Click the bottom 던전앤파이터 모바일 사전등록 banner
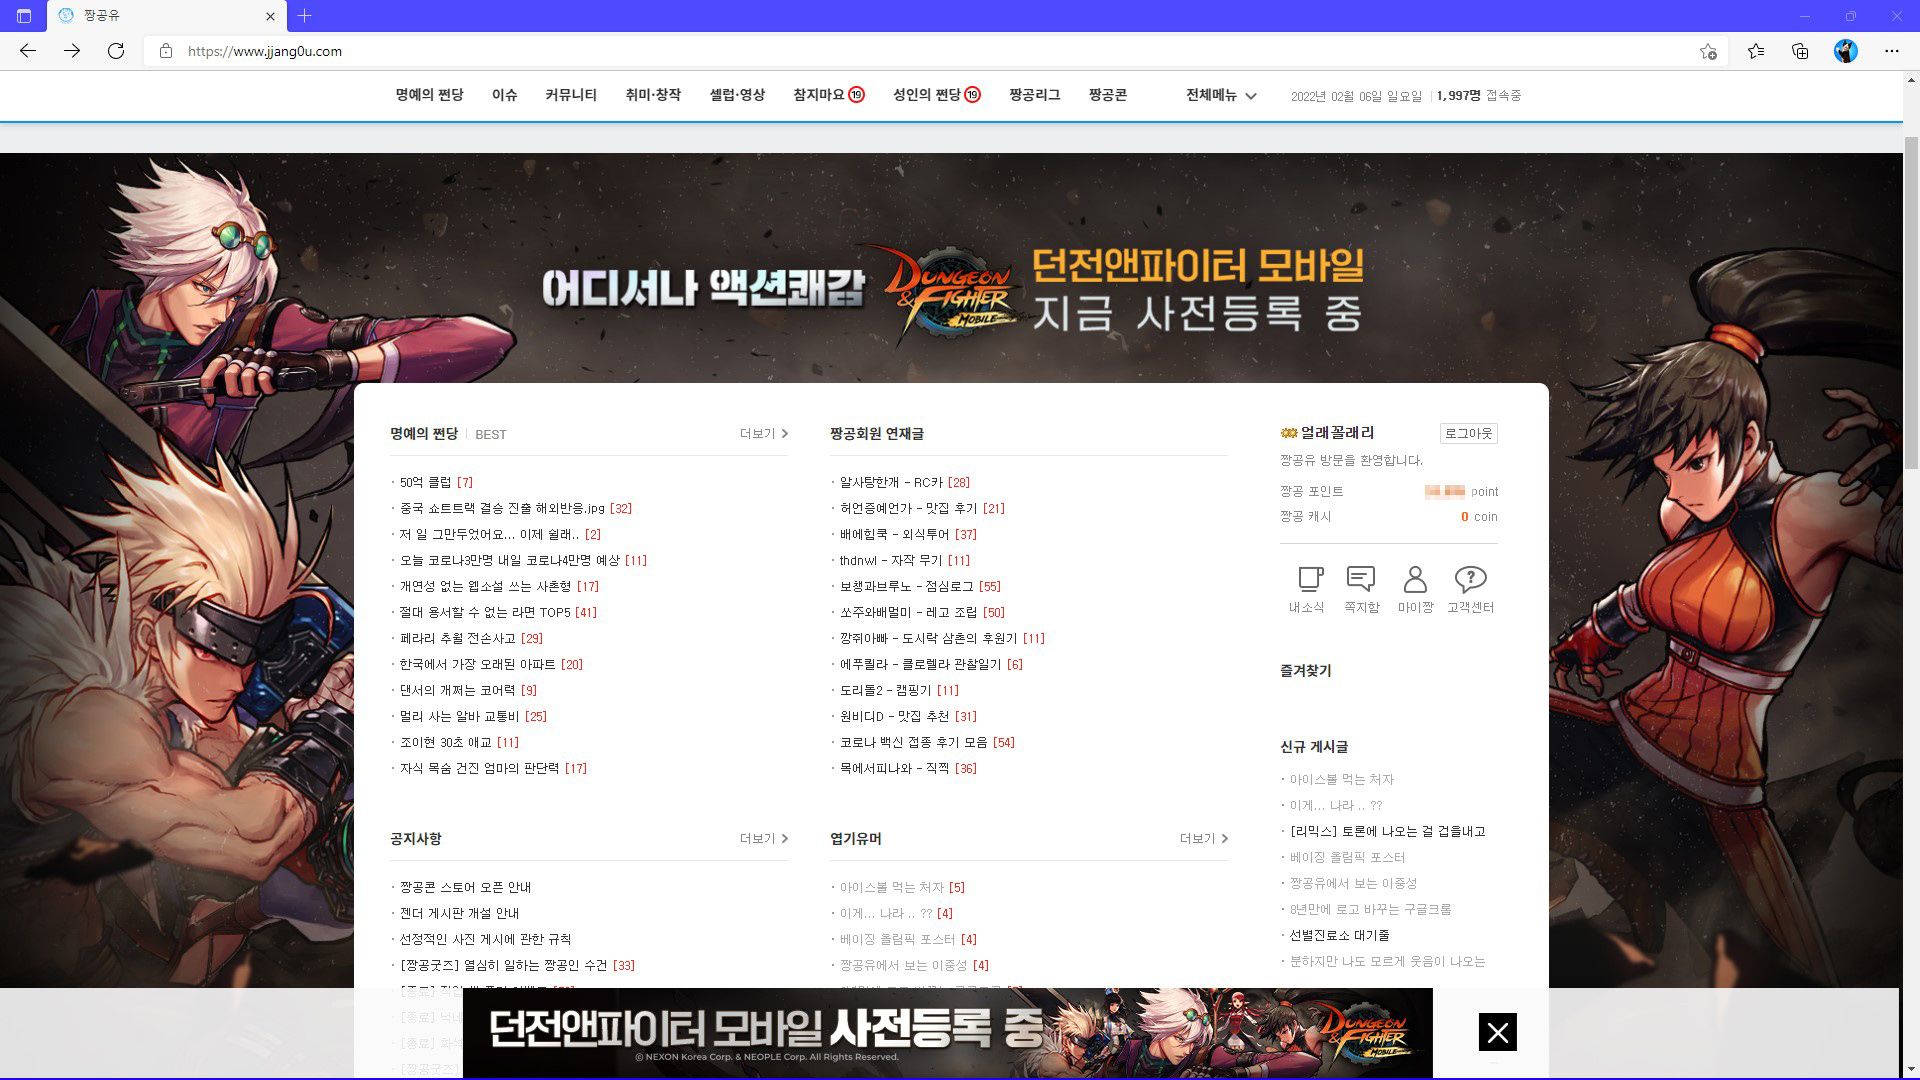The height and width of the screenshot is (1080, 1920). [x=947, y=1033]
